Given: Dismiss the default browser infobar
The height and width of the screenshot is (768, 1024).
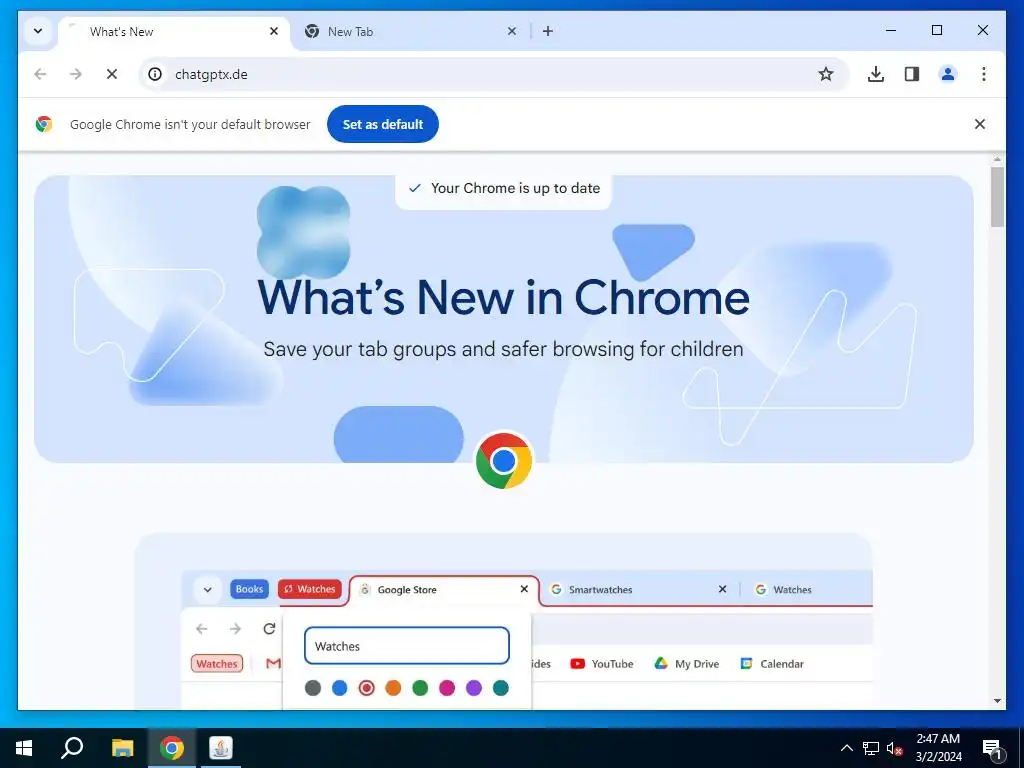Looking at the screenshot, I should tap(980, 124).
